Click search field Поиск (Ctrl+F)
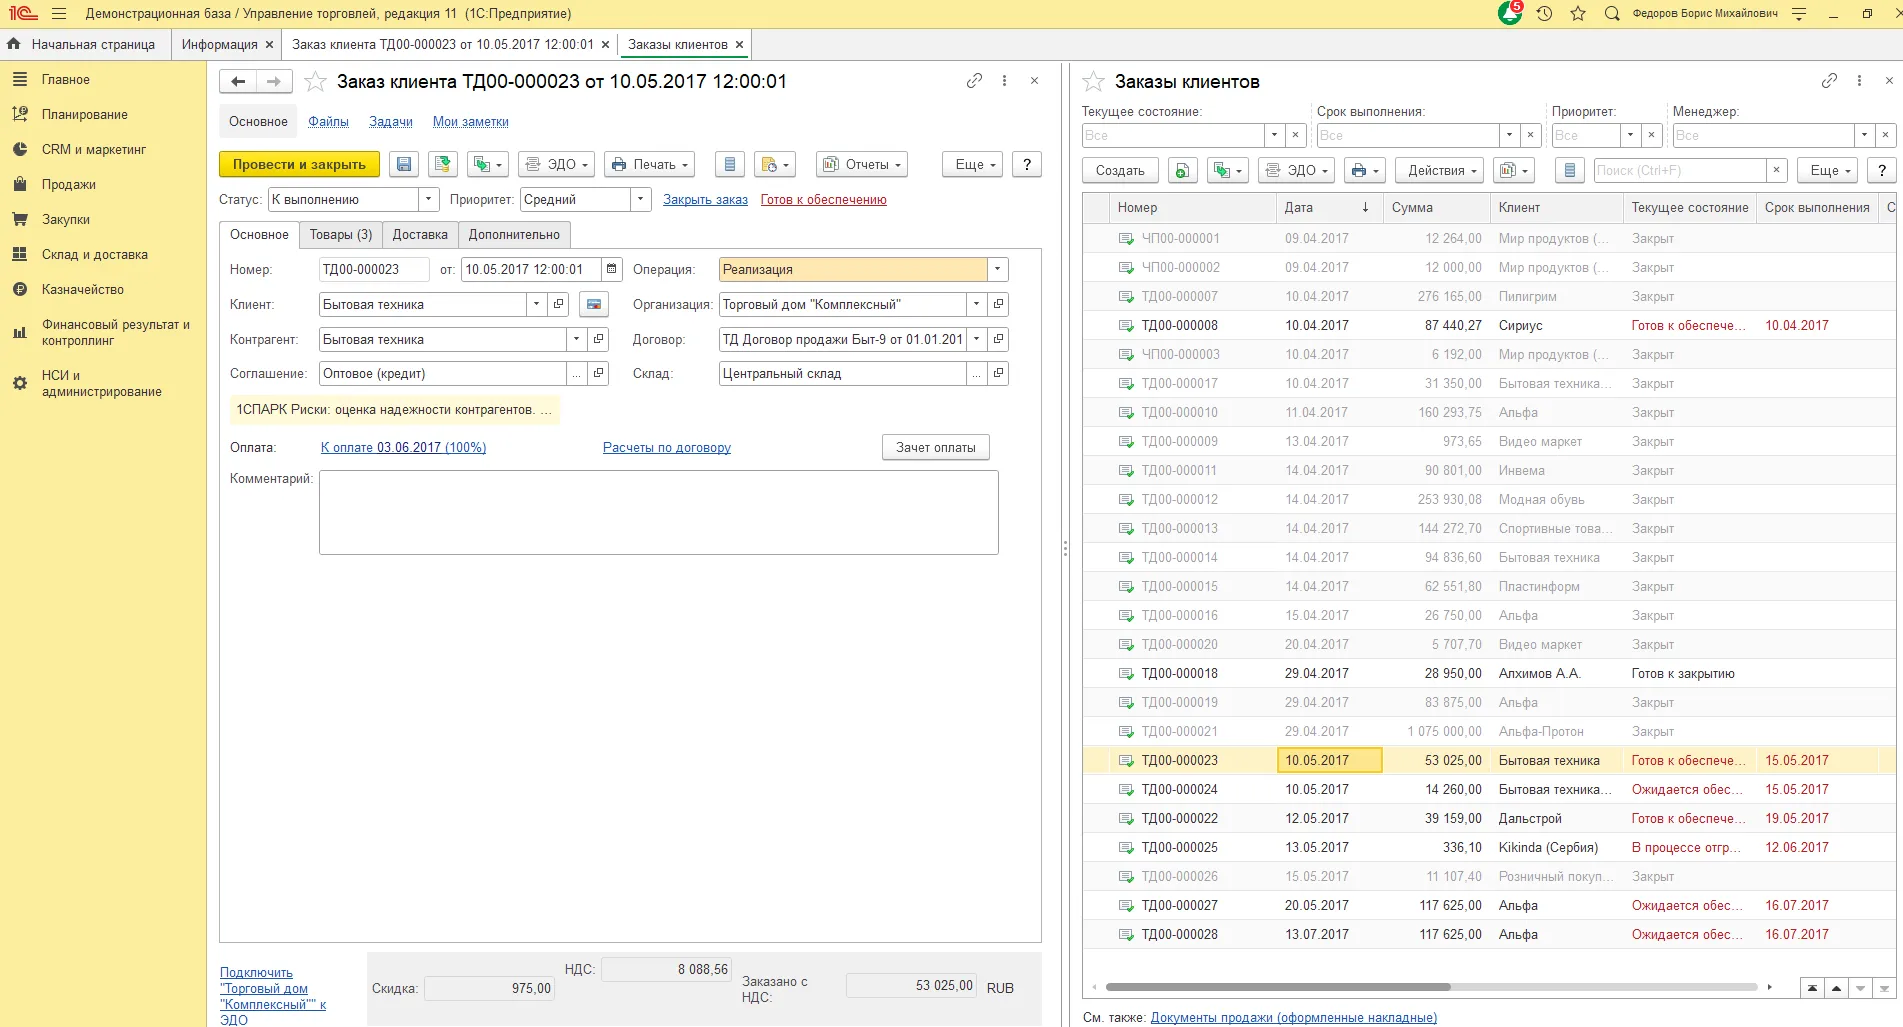Viewport: 1903px width, 1027px height. coord(1680,171)
